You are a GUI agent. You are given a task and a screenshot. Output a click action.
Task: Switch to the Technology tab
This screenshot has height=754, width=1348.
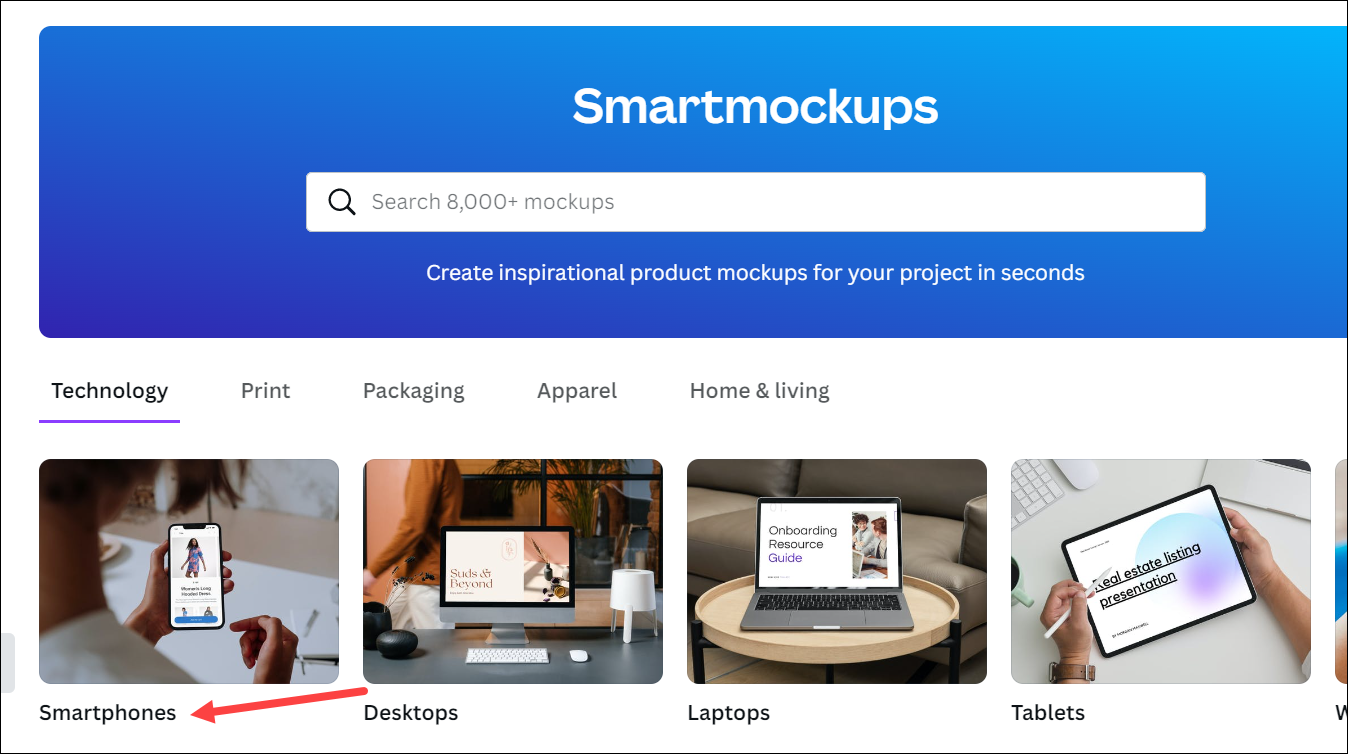point(109,391)
